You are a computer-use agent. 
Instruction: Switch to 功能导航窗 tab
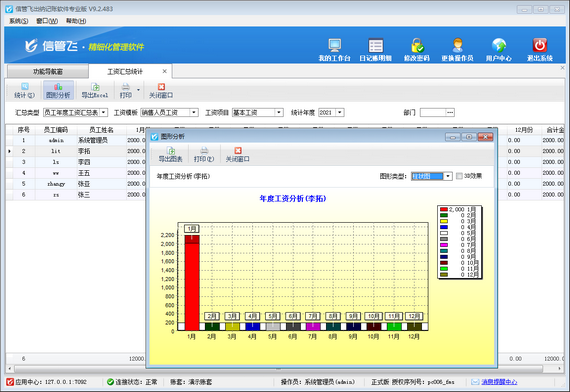click(48, 72)
